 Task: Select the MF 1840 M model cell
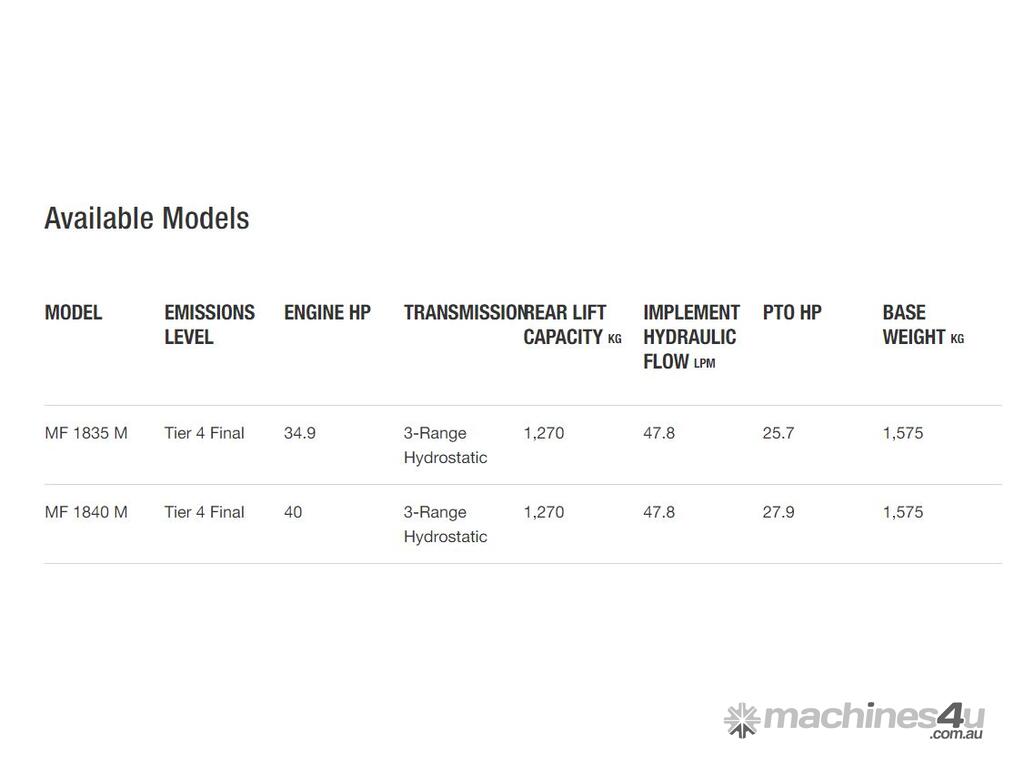point(86,512)
